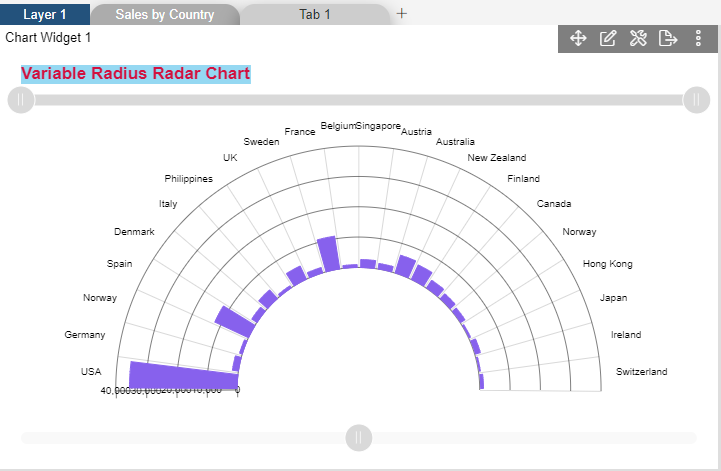
Task: Click the Singapore axis label
Action: [x=379, y=126]
